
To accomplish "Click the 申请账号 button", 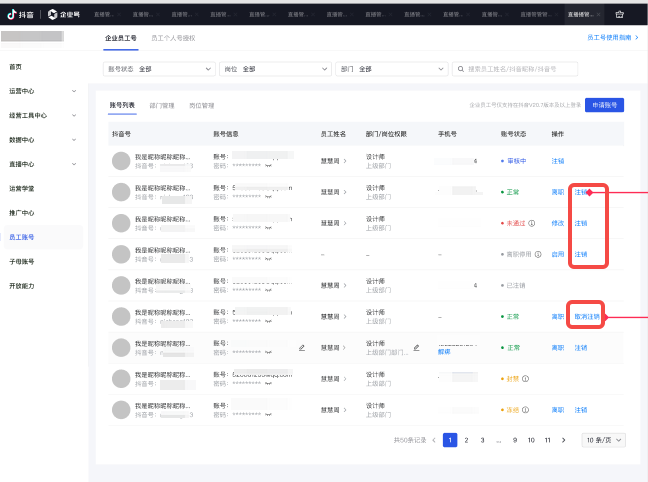I will coord(604,105).
